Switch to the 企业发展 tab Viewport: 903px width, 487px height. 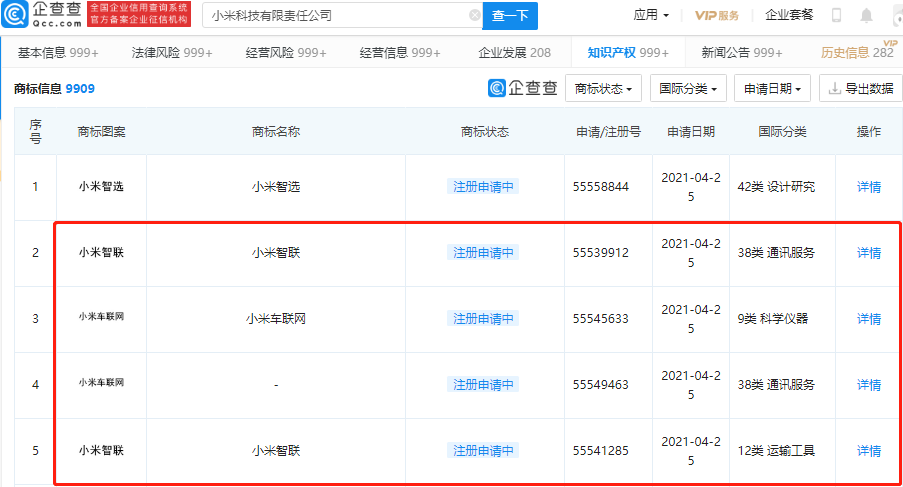pyautogui.click(x=514, y=53)
